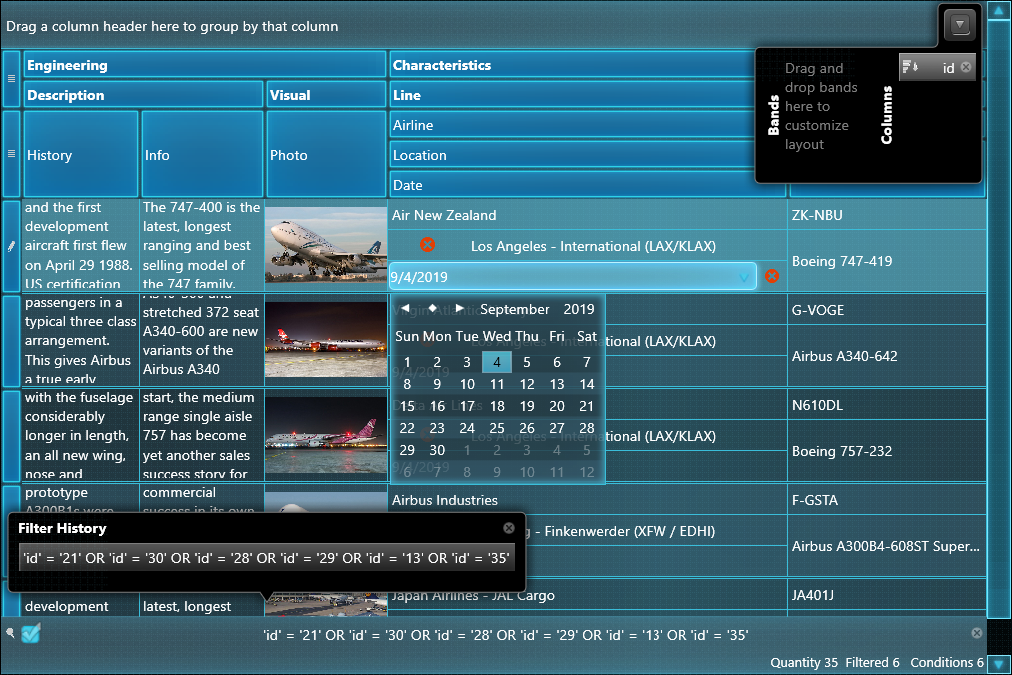Click the Columns section label
Viewport: 1012px width, 675px height.
pos(887,115)
